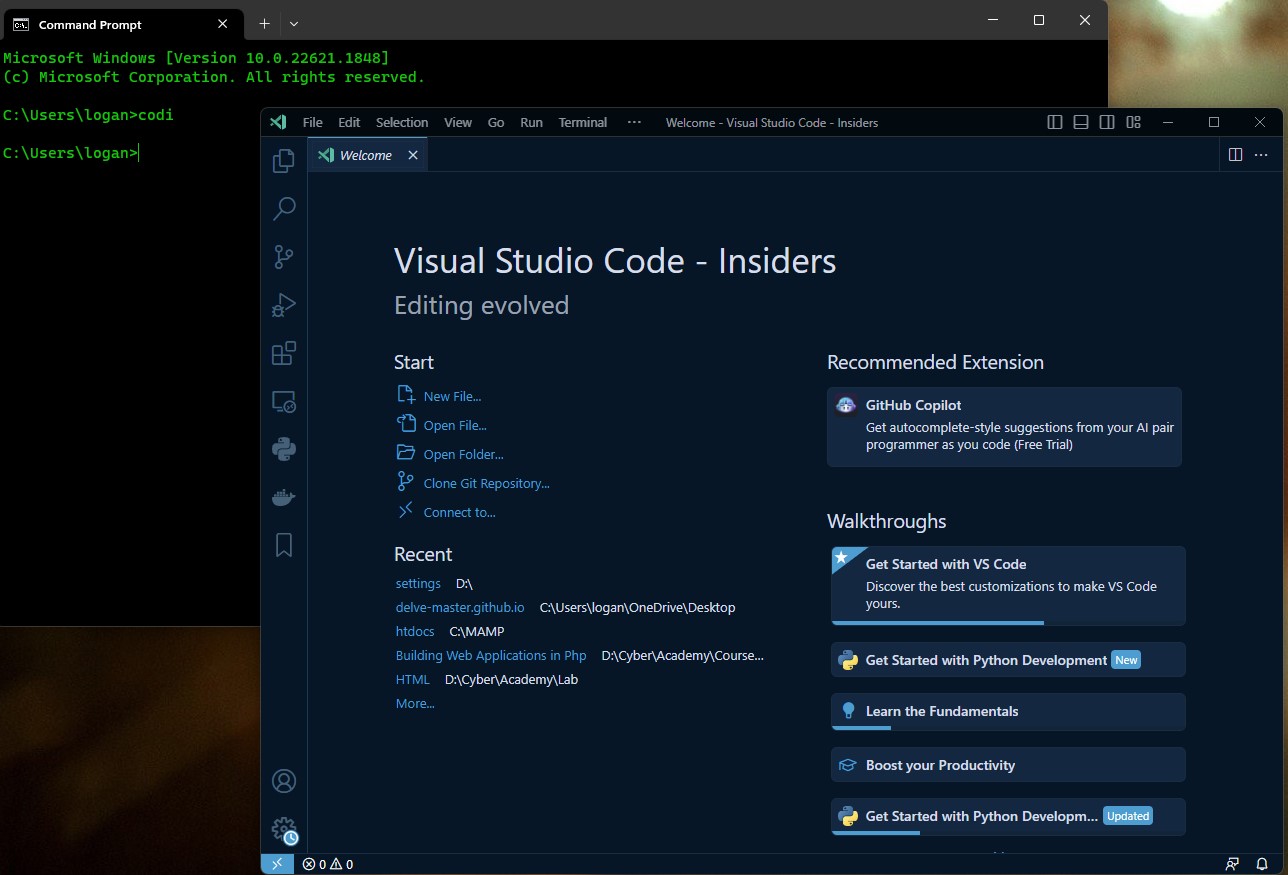Image resolution: width=1288 pixels, height=875 pixels.
Task: Open the Accounts menu icon
Action: coord(284,781)
